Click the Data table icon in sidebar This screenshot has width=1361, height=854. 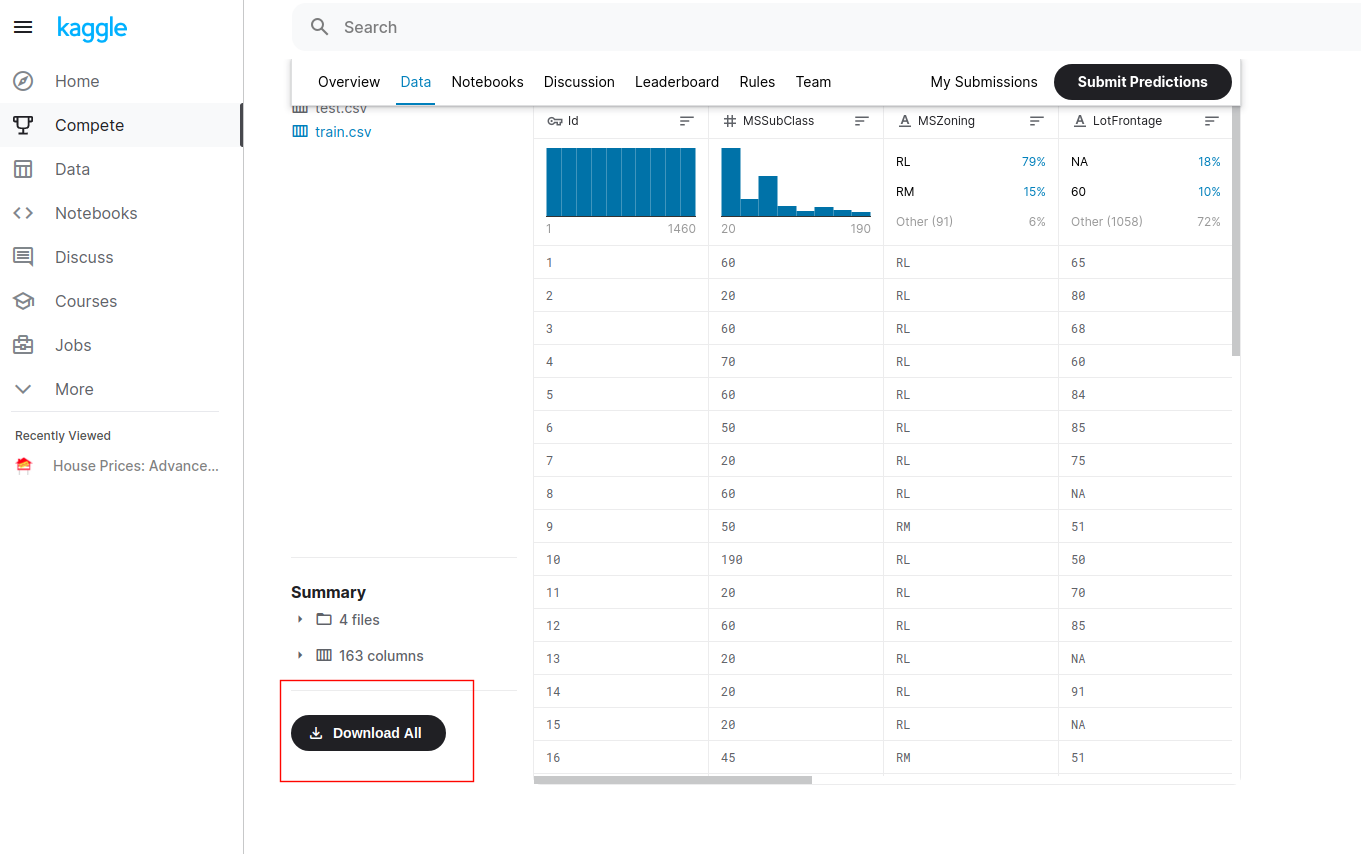click(x=23, y=169)
